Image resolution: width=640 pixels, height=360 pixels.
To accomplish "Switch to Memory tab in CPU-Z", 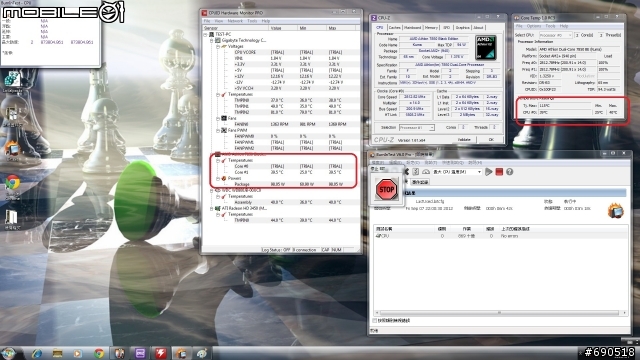I will point(431,27).
